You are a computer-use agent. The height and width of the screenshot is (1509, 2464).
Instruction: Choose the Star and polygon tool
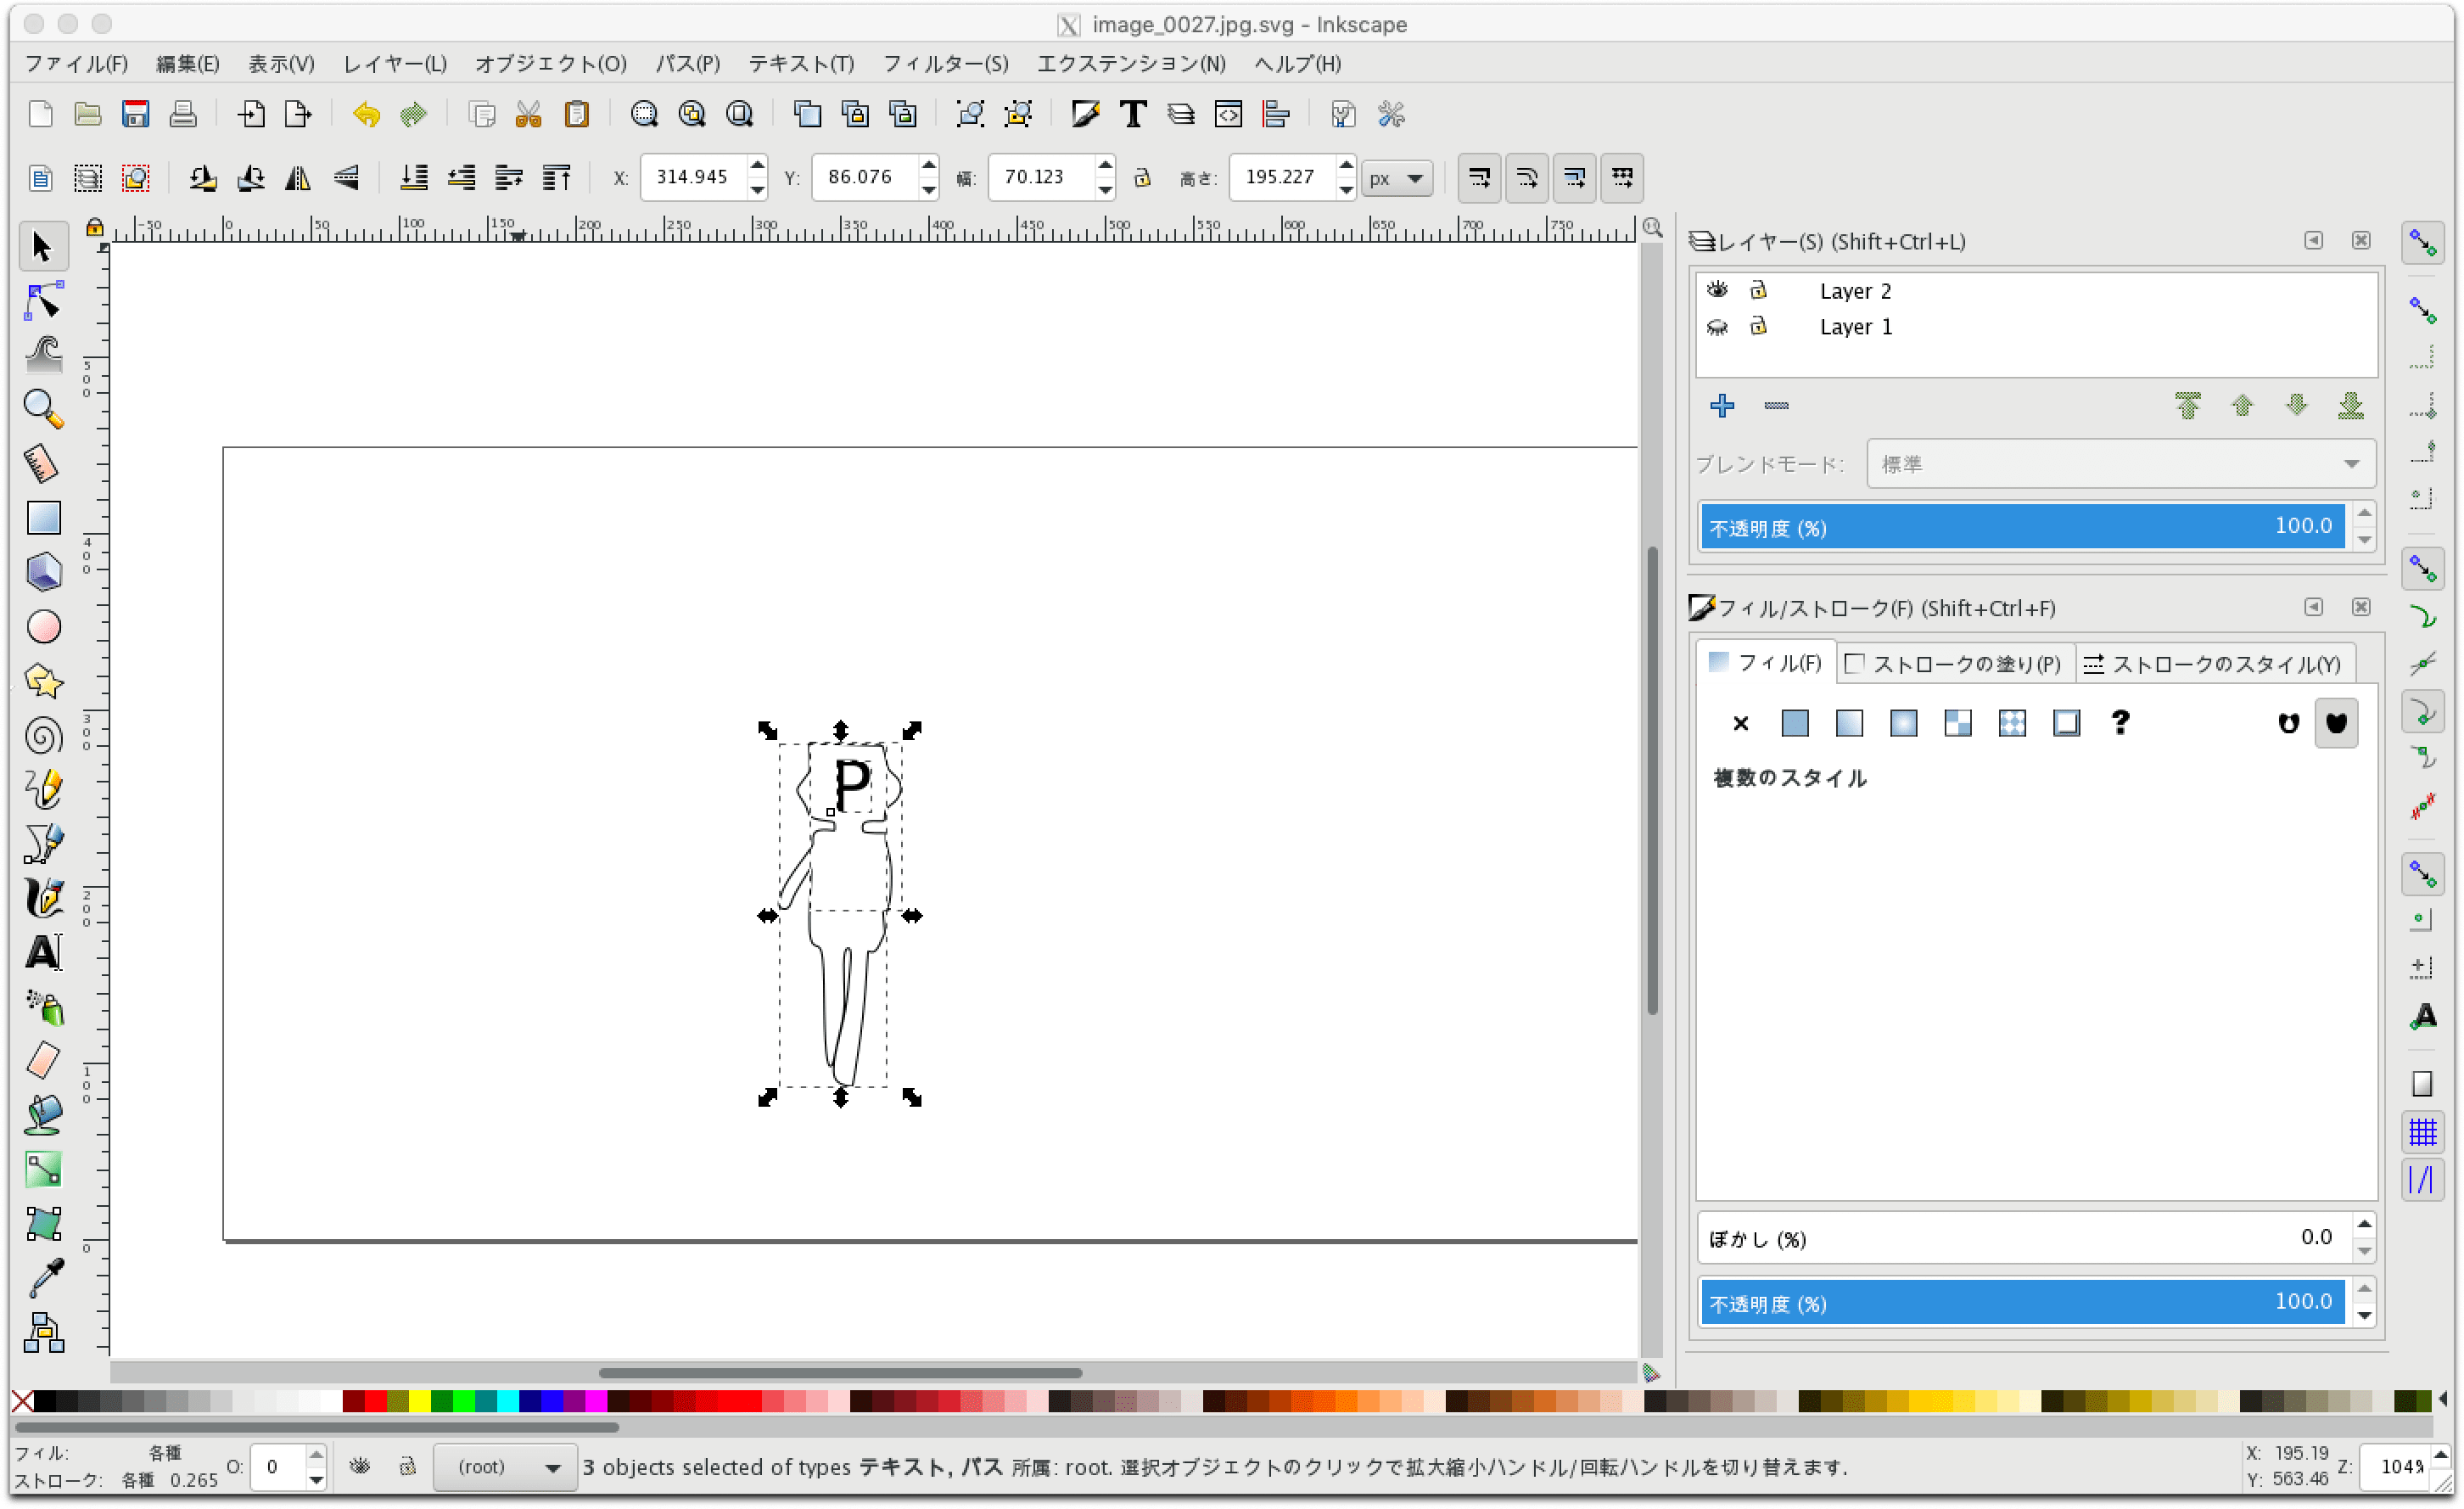click(43, 682)
